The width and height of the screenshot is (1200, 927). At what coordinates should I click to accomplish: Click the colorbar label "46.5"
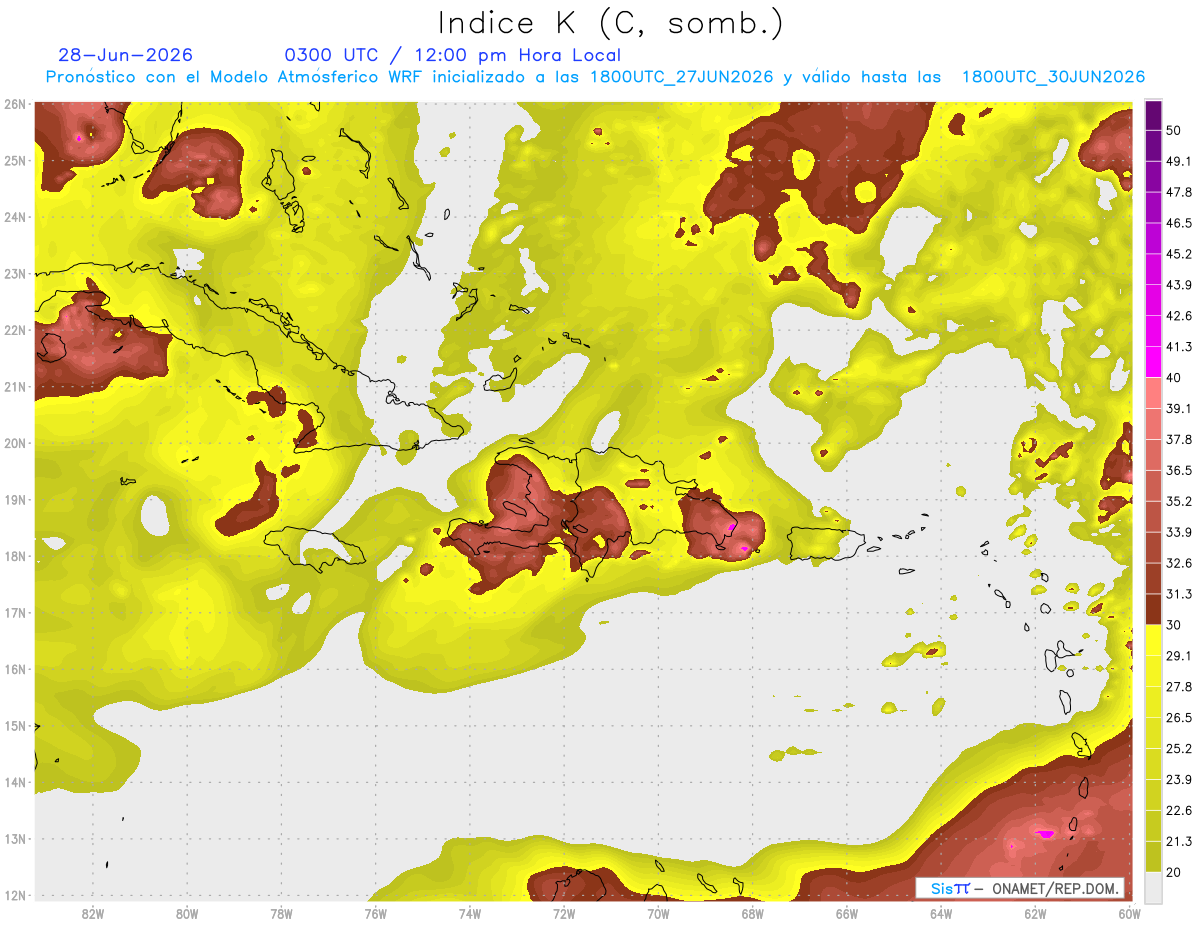1178,223
